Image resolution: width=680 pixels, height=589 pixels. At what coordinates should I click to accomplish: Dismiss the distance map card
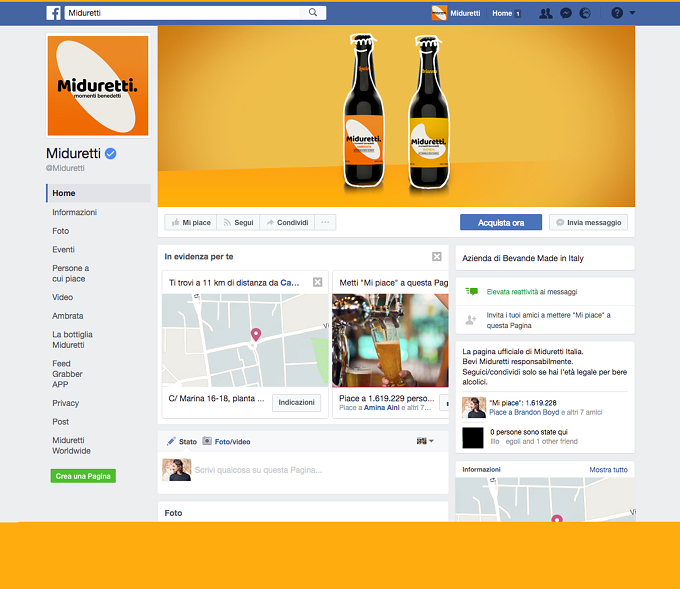pos(317,282)
